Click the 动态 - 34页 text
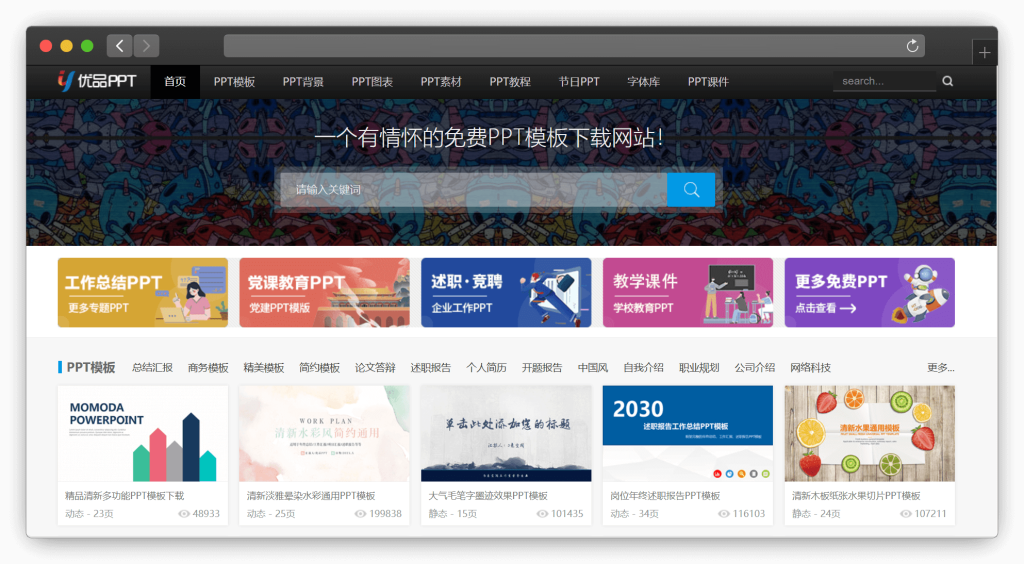 634,514
